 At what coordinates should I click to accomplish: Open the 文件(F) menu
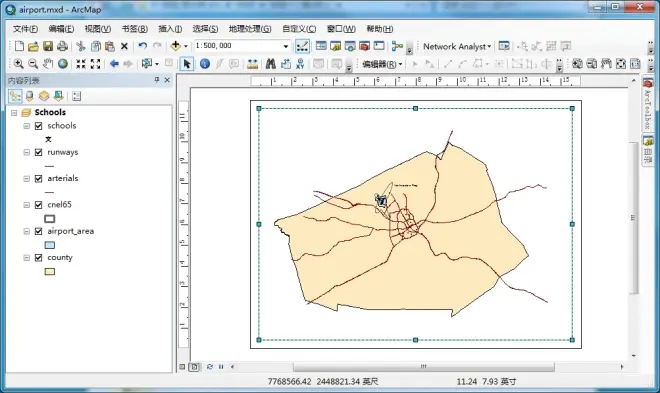[25, 29]
